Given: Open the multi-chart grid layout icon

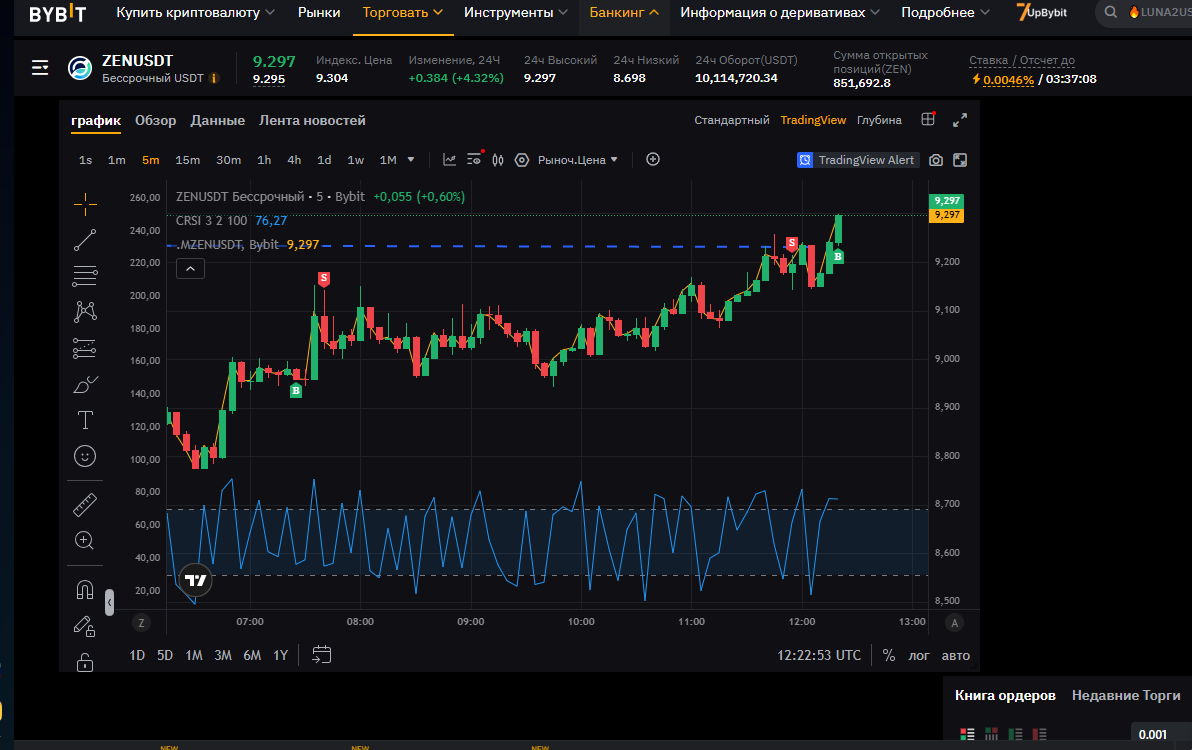Looking at the screenshot, I should pyautogui.click(x=928, y=120).
